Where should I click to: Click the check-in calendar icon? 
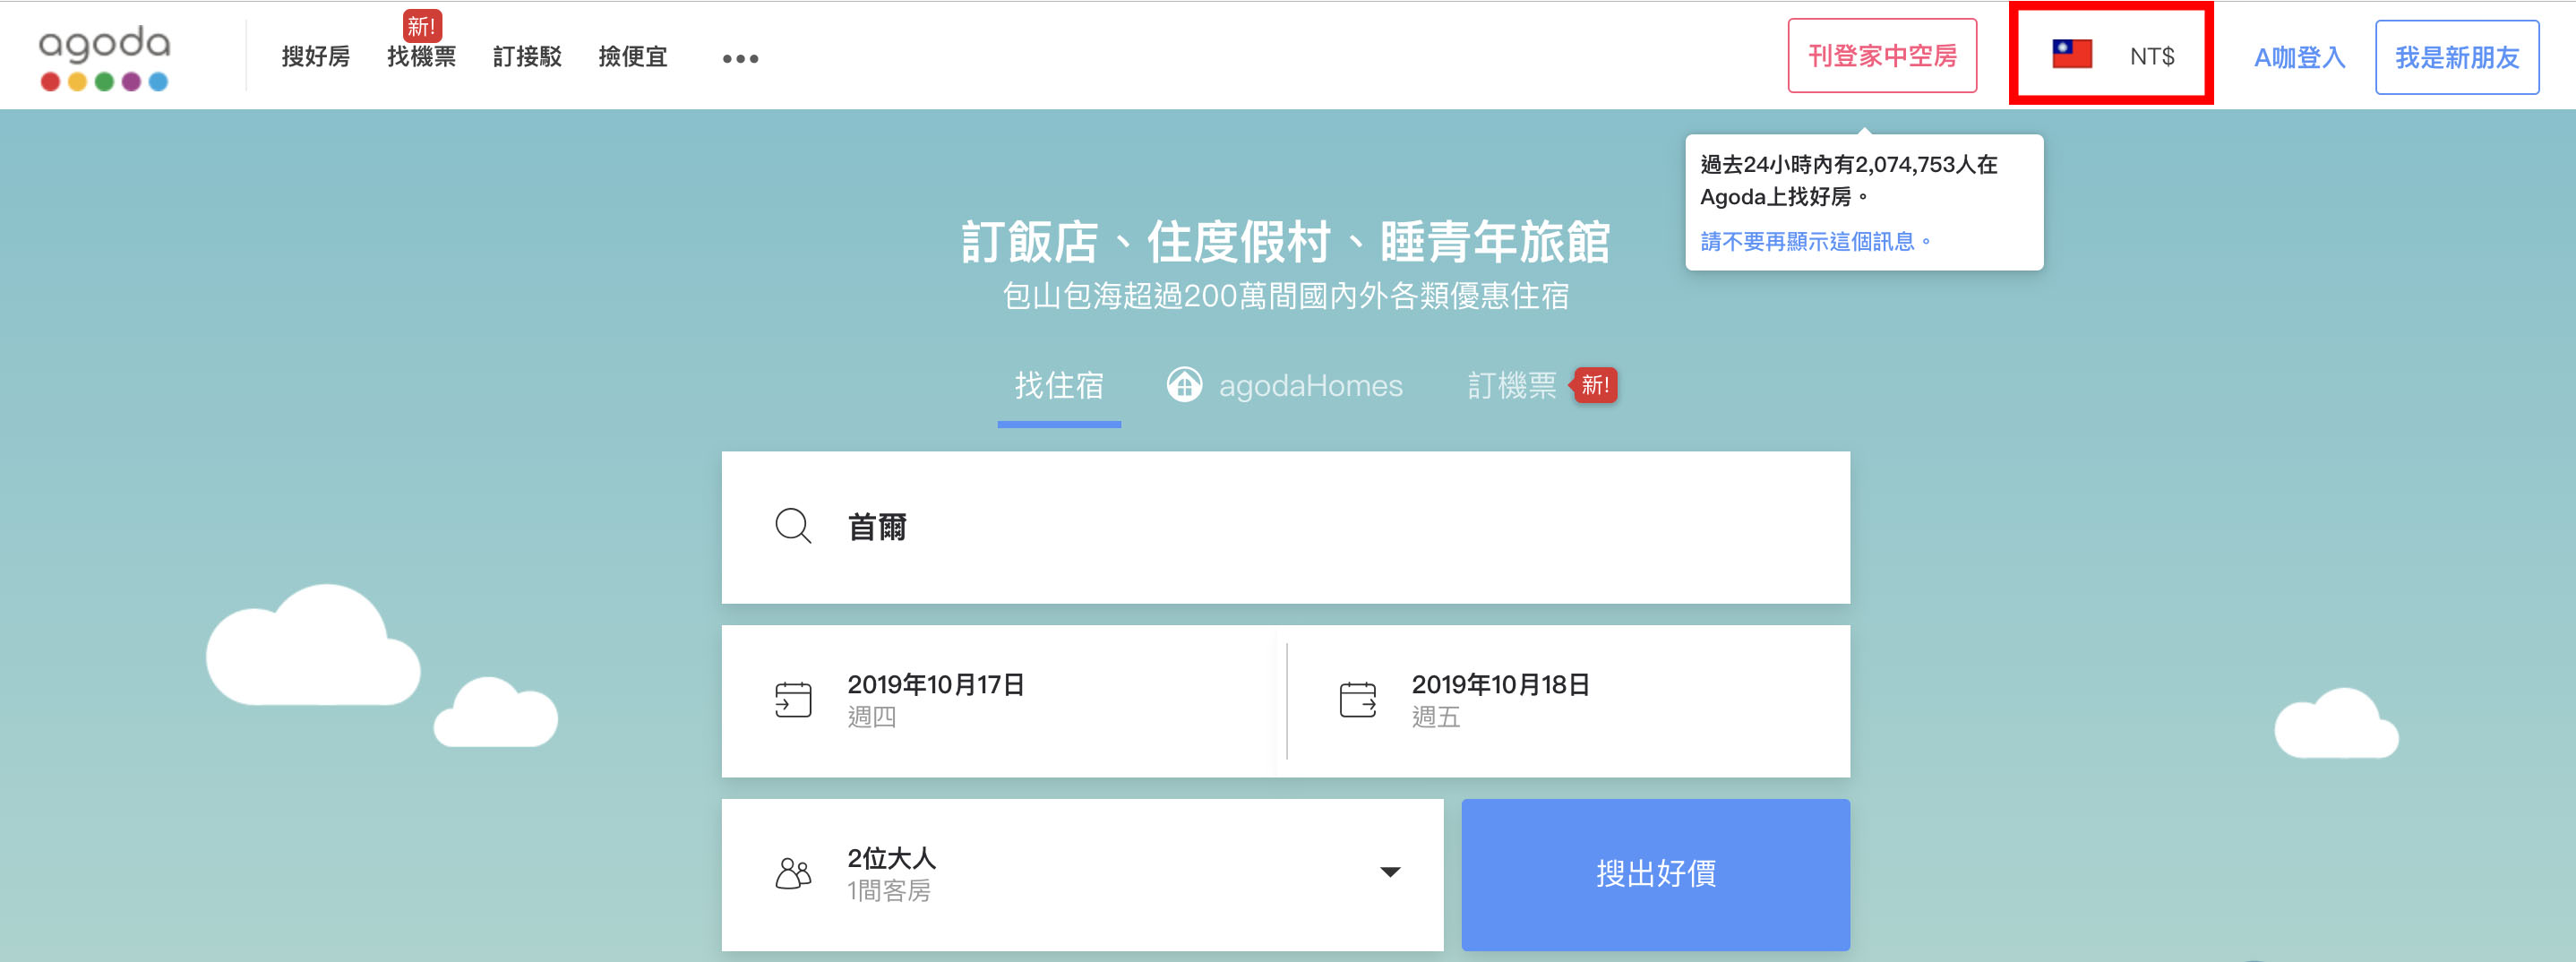[x=793, y=699]
